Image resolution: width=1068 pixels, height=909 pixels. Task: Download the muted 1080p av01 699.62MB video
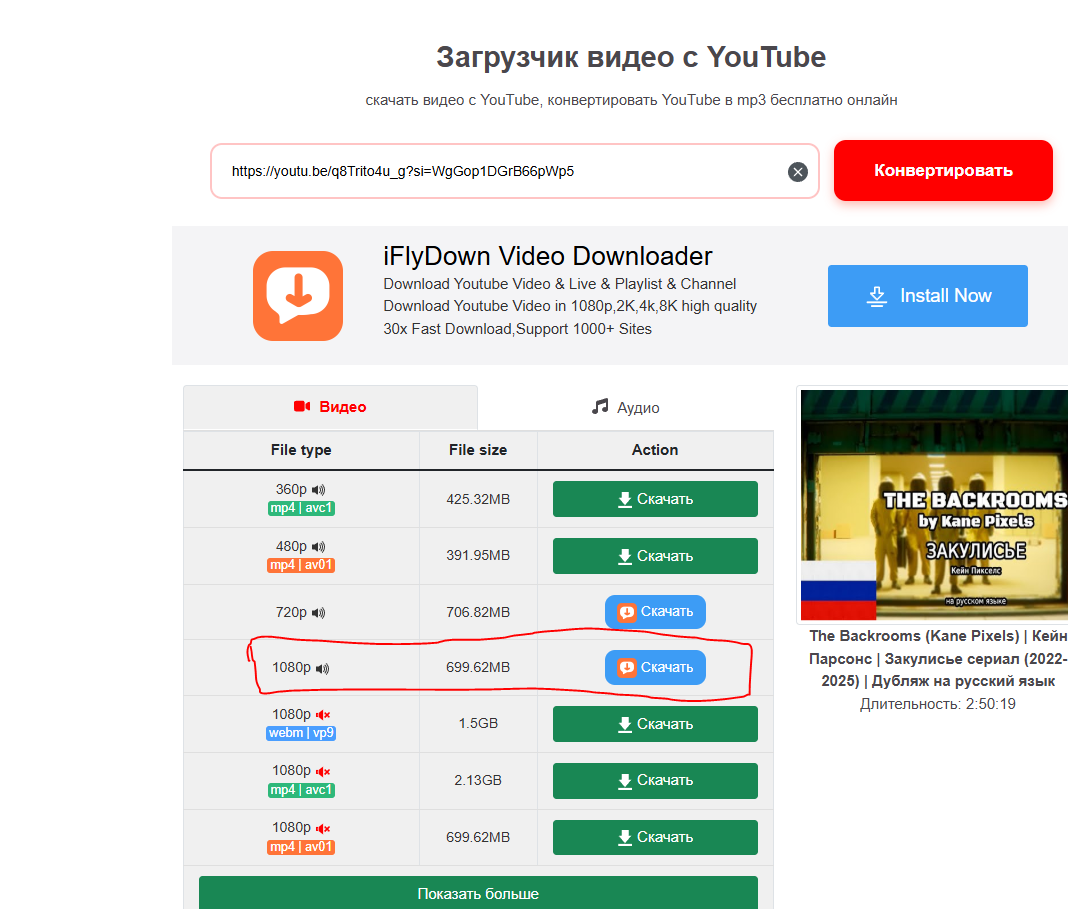[655, 837]
